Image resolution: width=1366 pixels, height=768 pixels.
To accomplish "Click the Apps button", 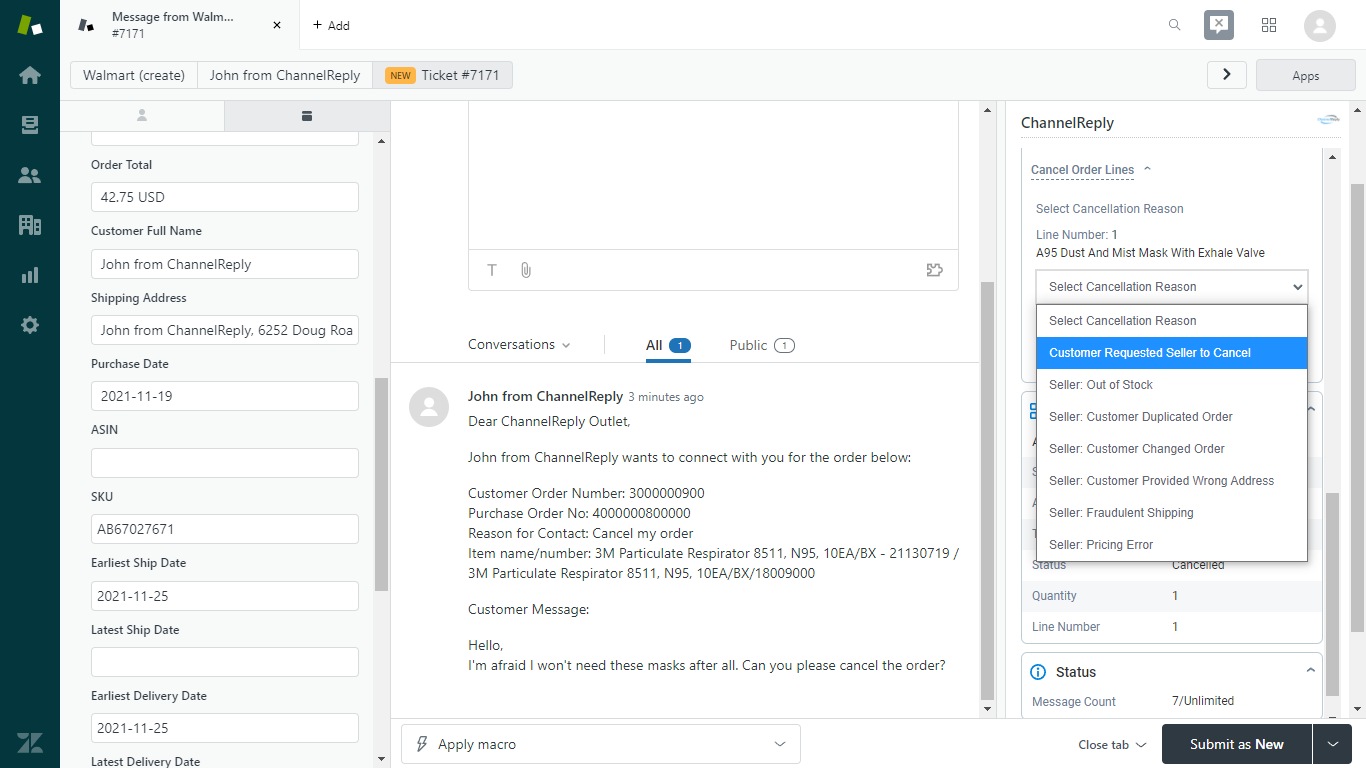I will (1306, 75).
